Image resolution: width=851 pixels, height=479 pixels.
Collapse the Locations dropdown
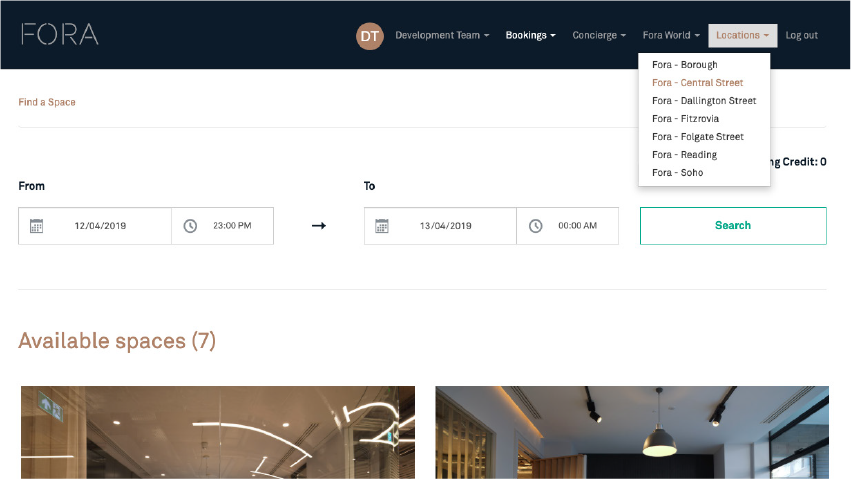coord(742,35)
